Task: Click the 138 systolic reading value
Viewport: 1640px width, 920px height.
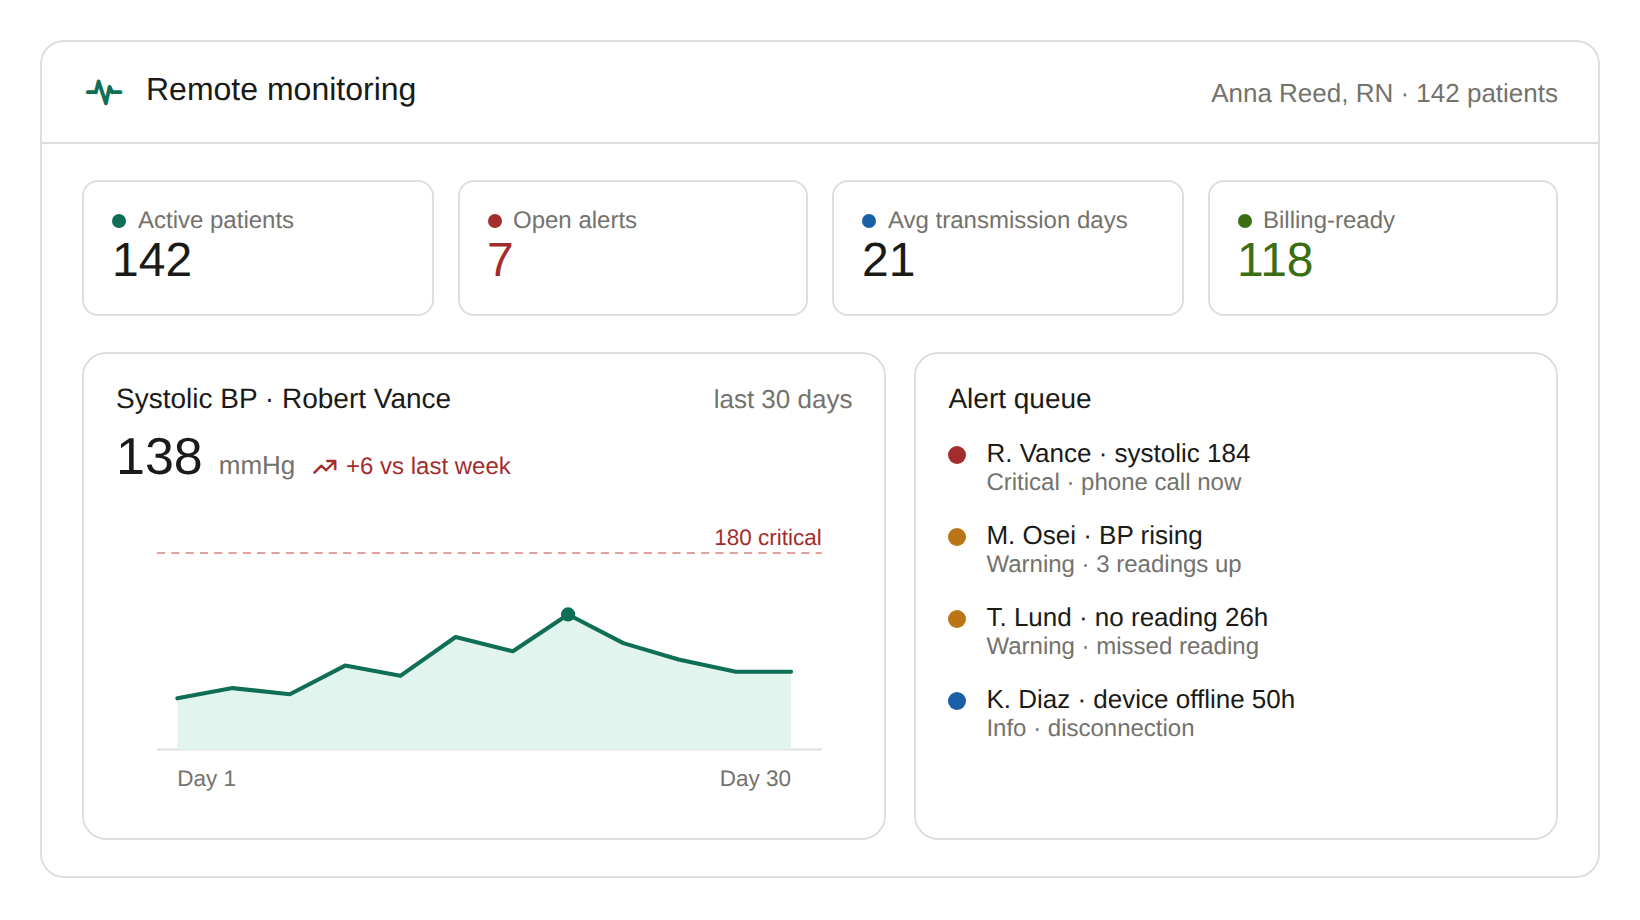Action: coord(159,457)
